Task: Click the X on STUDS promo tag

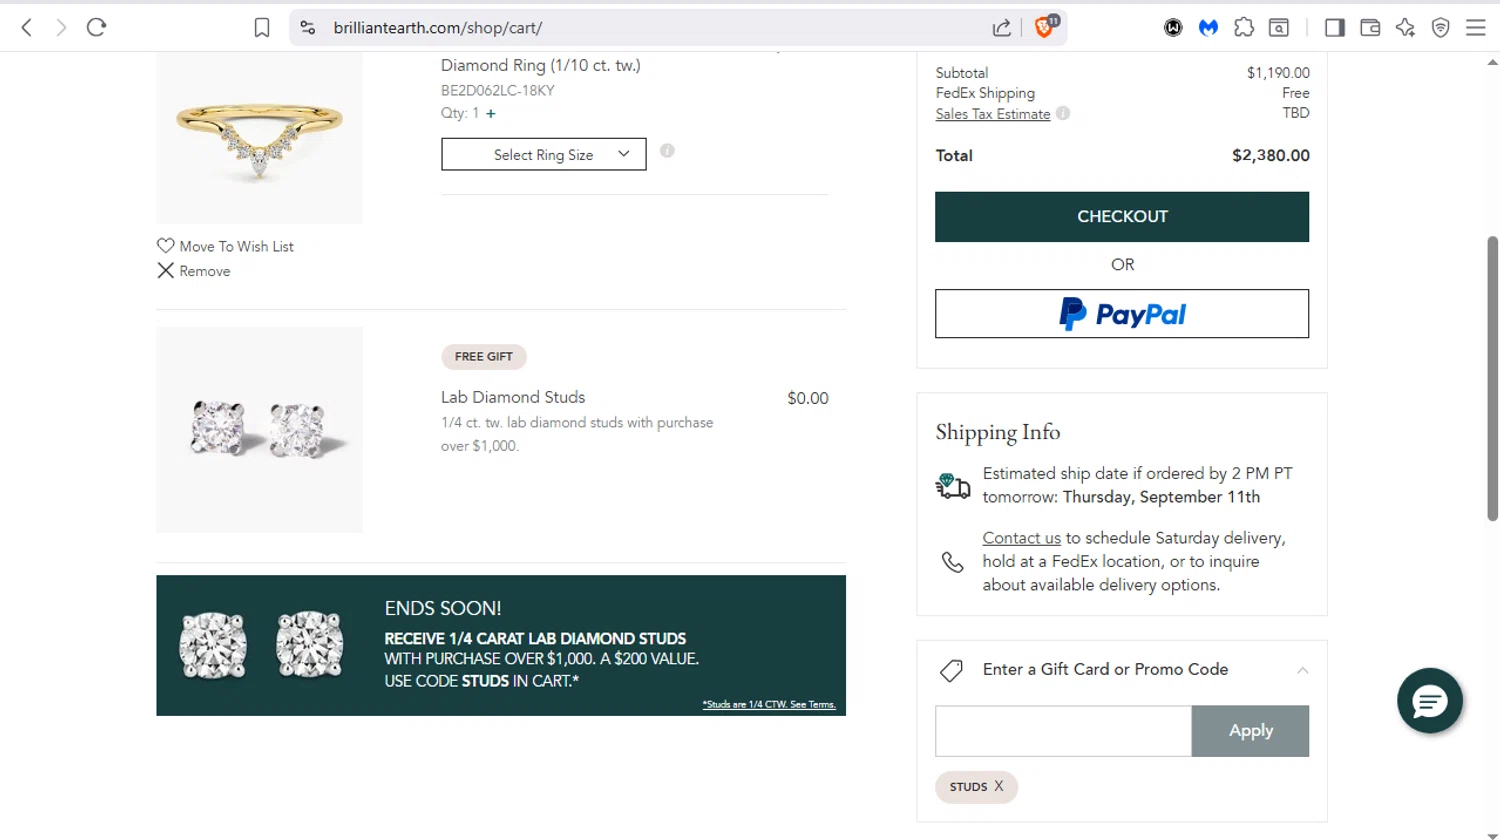Action: (999, 787)
